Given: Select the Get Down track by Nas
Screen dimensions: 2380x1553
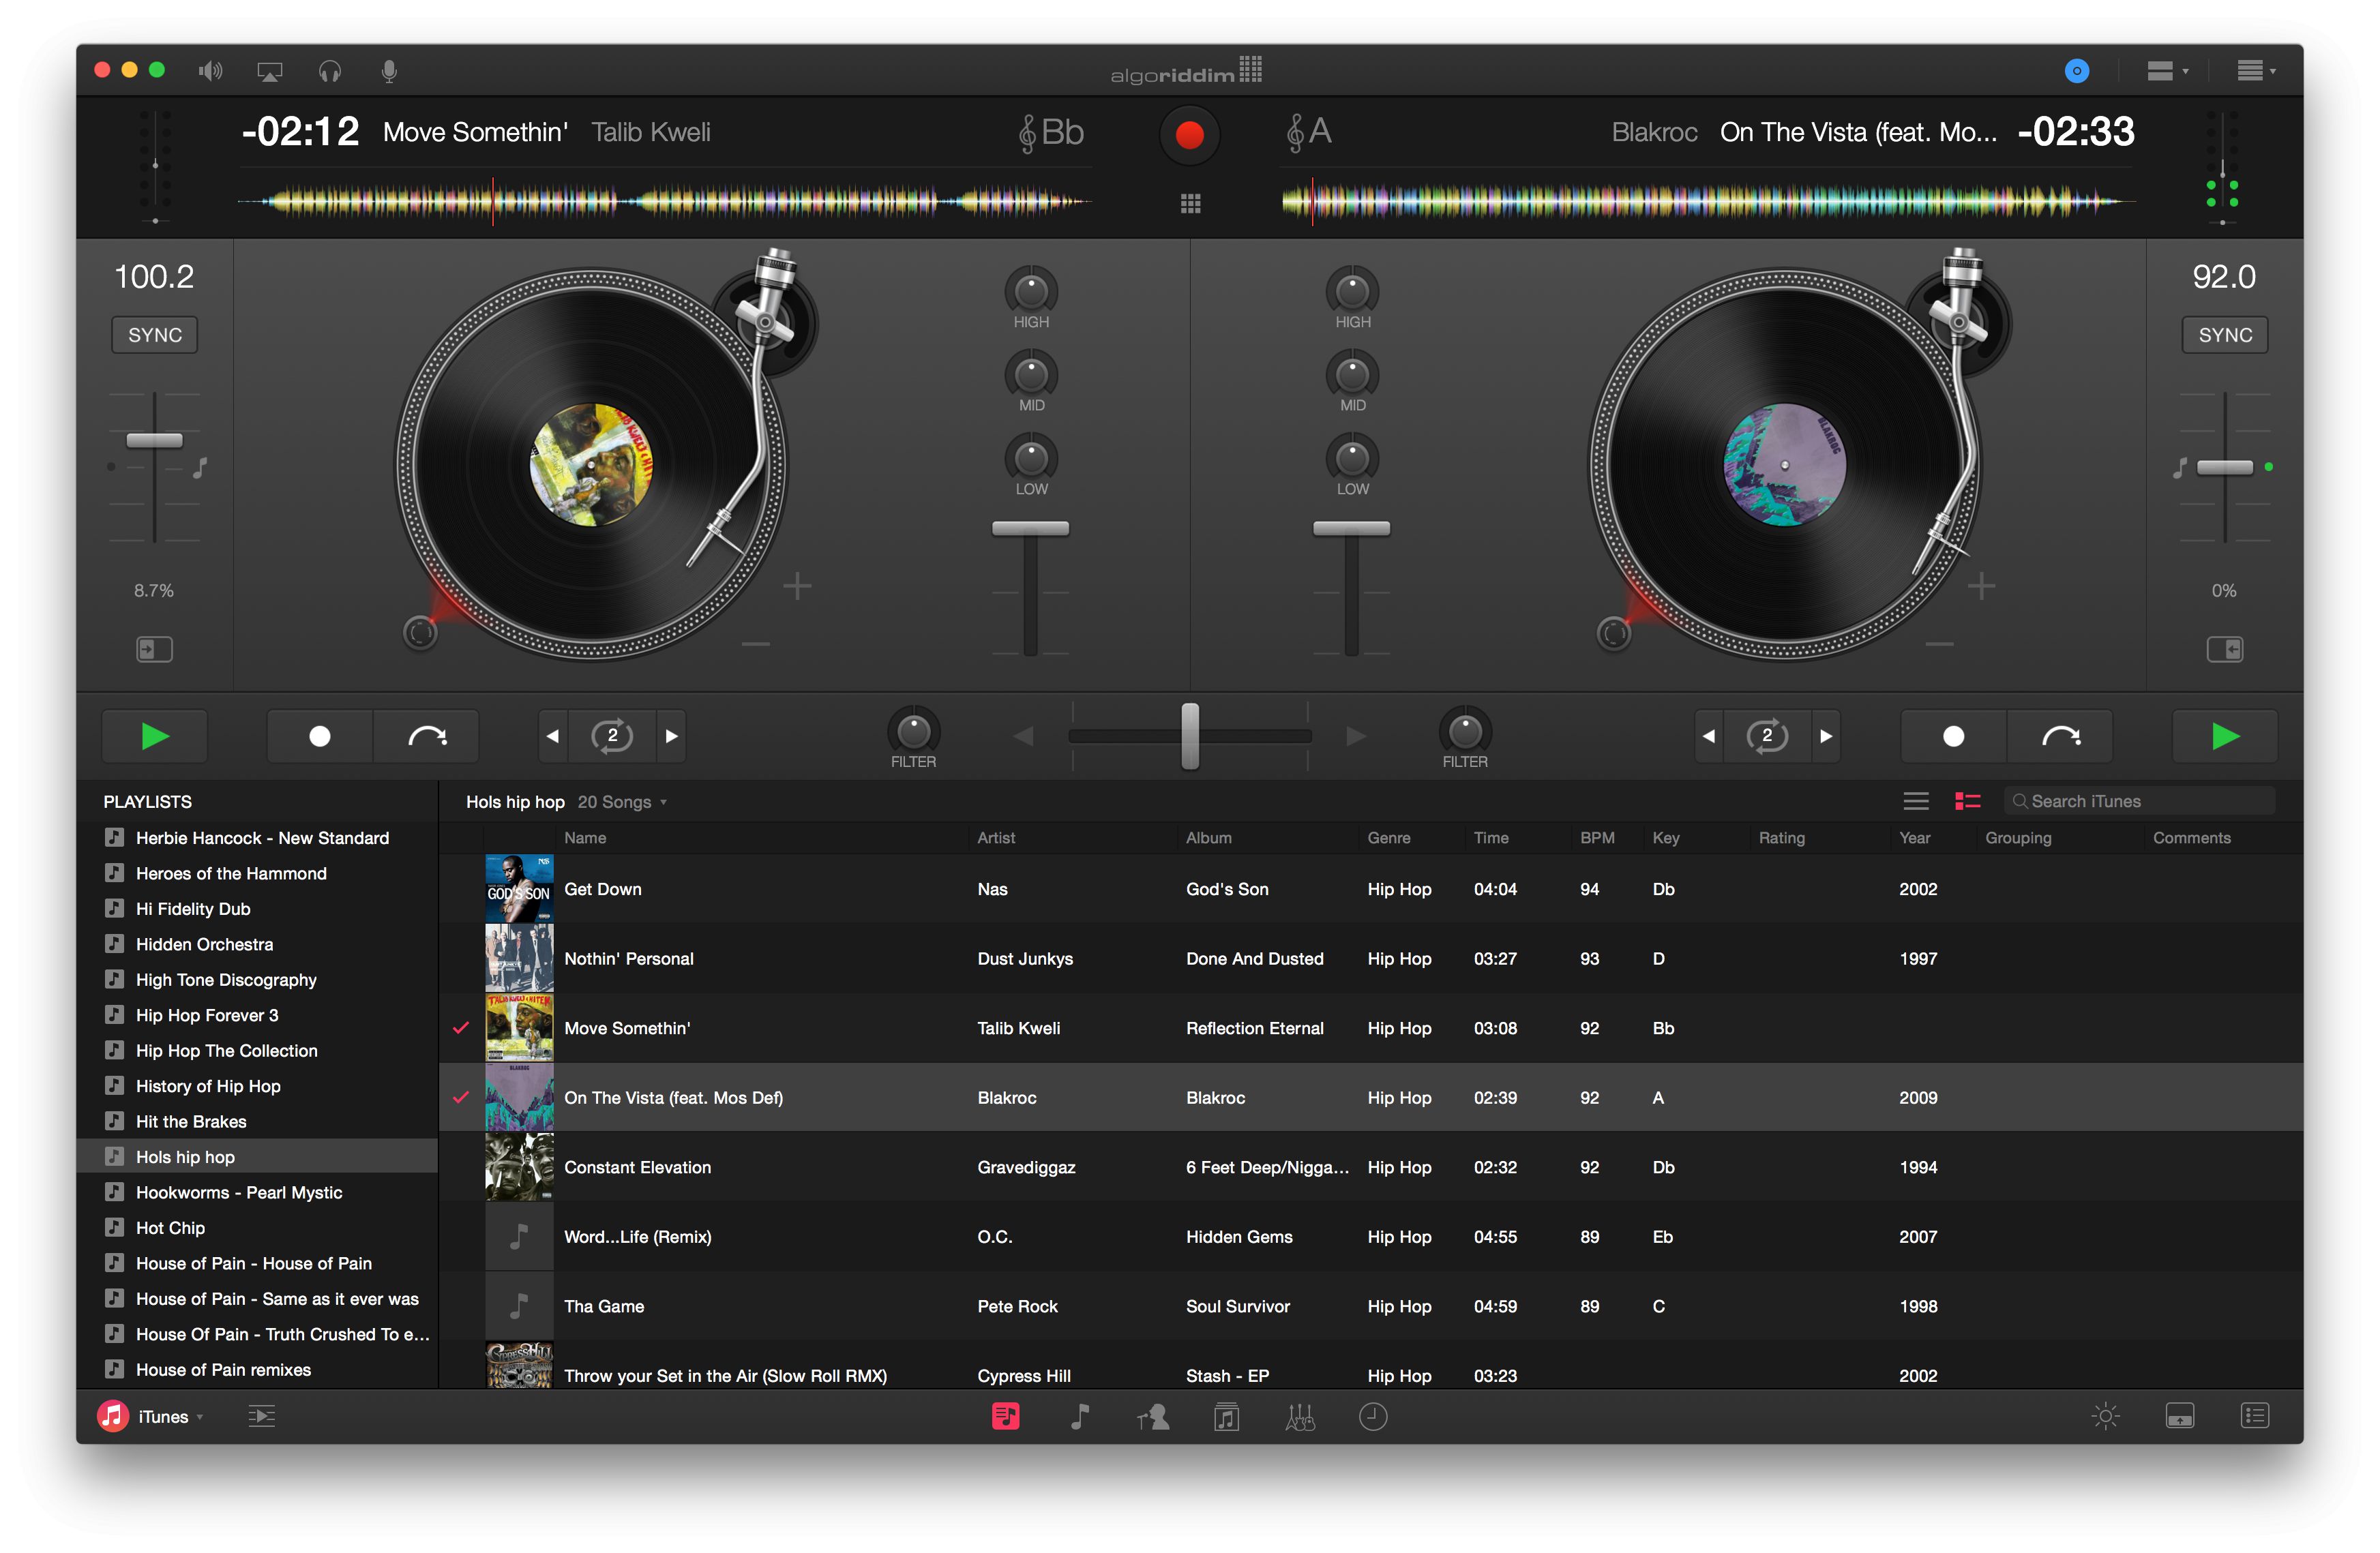Looking at the screenshot, I should (1371, 889).
